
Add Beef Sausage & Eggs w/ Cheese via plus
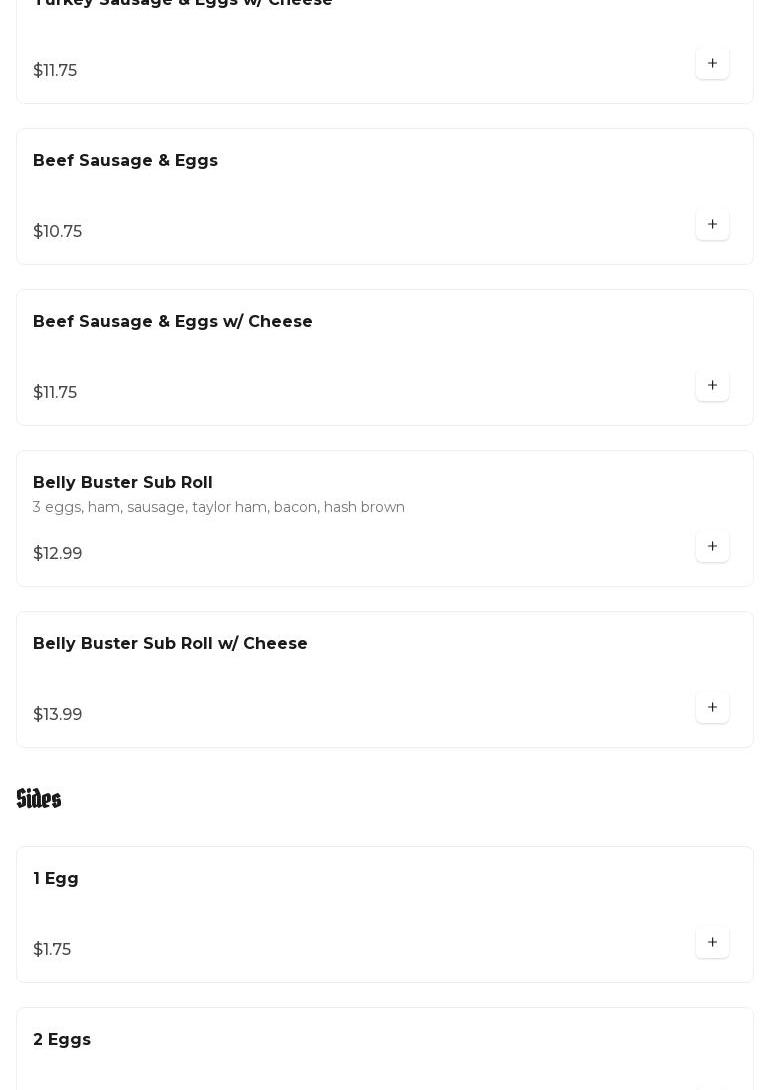coord(712,386)
